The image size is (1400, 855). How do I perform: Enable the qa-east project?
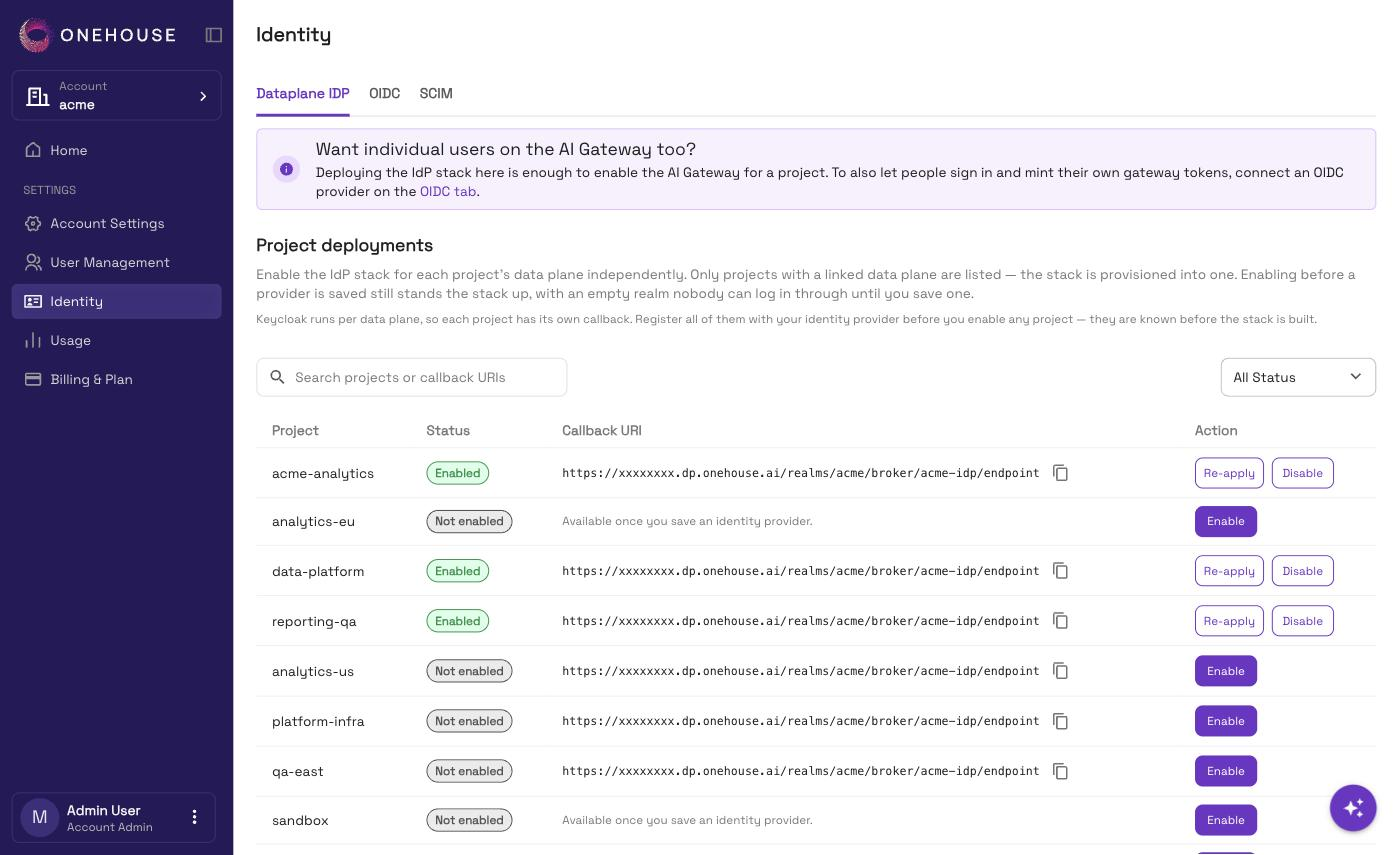pyautogui.click(x=1226, y=771)
